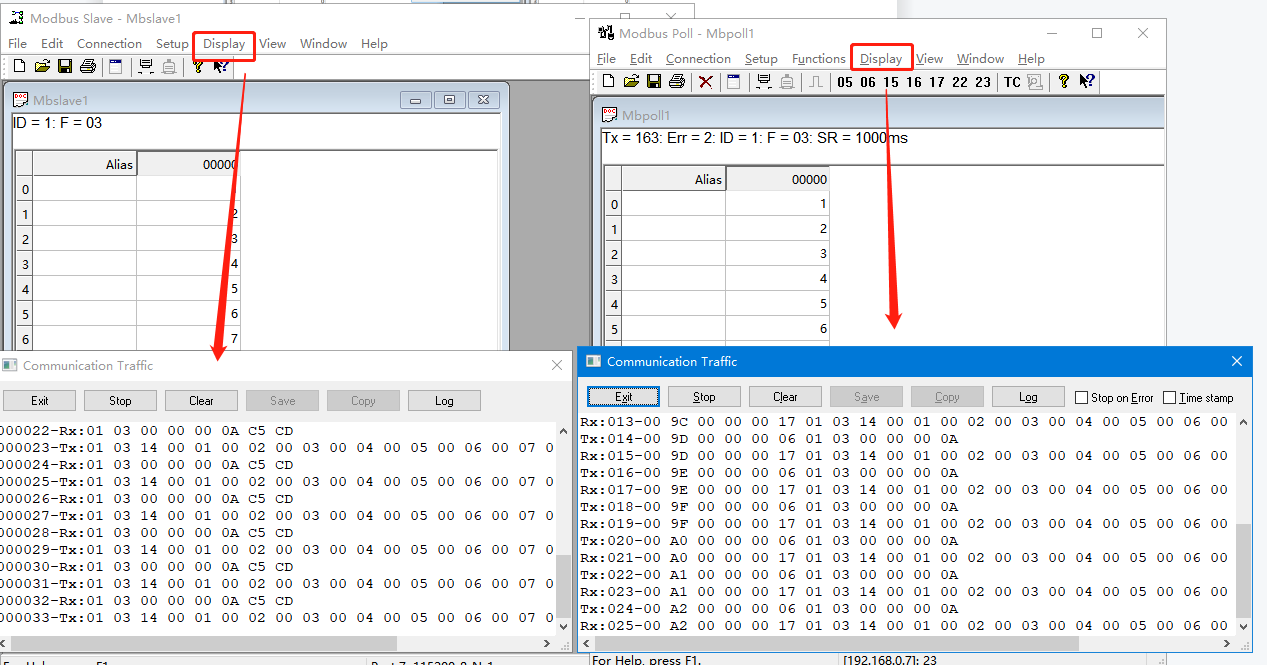Toggle the Time stamp checkbox
1267x665 pixels.
click(1169, 397)
